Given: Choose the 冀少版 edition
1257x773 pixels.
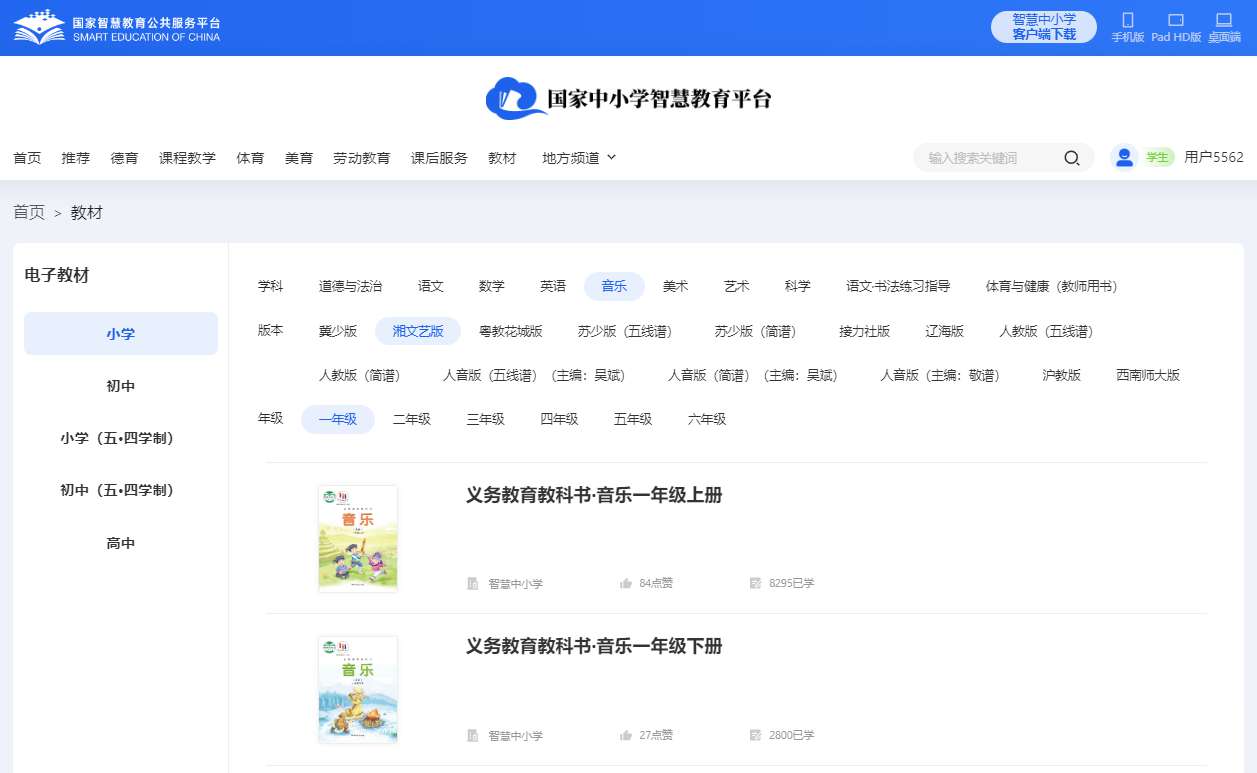Looking at the screenshot, I should click(x=338, y=331).
